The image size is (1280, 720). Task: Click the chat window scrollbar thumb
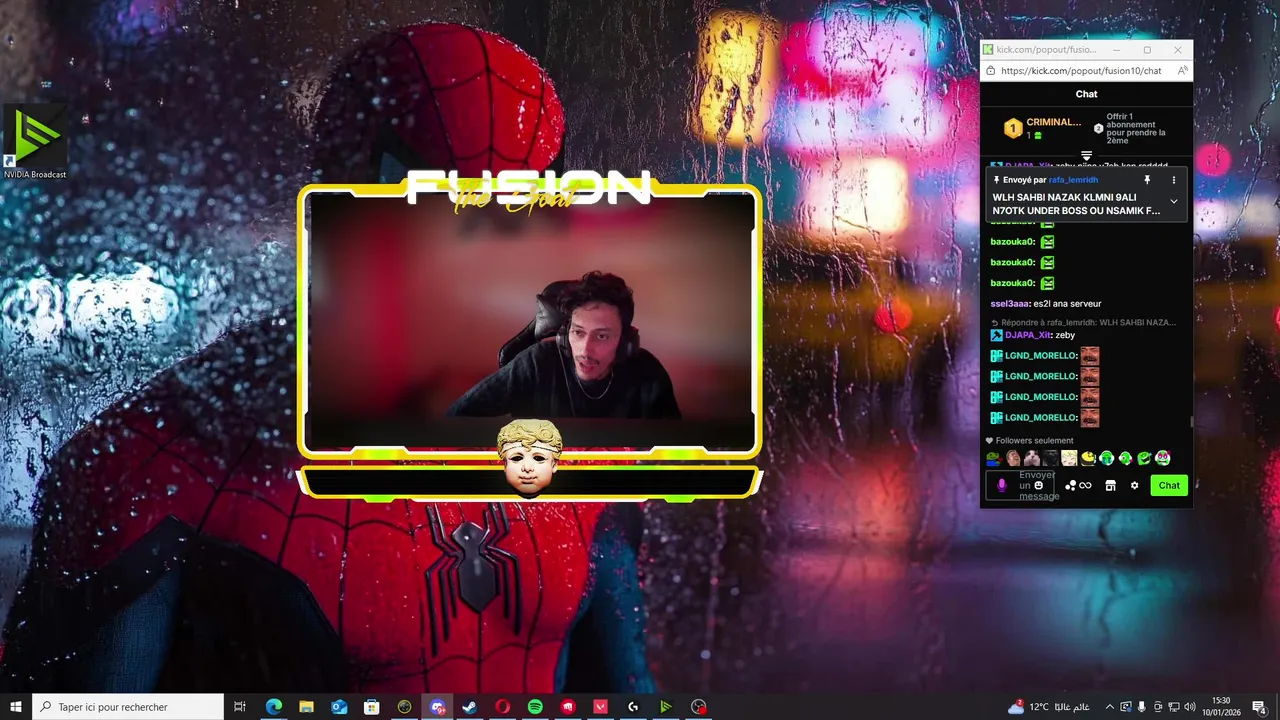1190,422
